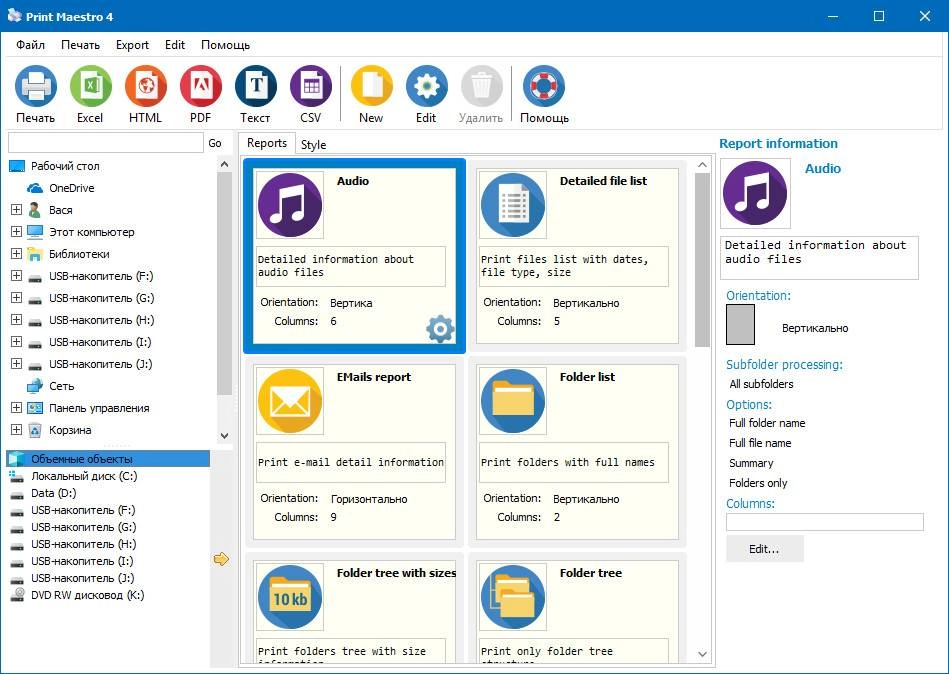The width and height of the screenshot is (949, 674).
Task: Open the Помощь menu in menu bar
Action: tap(225, 45)
